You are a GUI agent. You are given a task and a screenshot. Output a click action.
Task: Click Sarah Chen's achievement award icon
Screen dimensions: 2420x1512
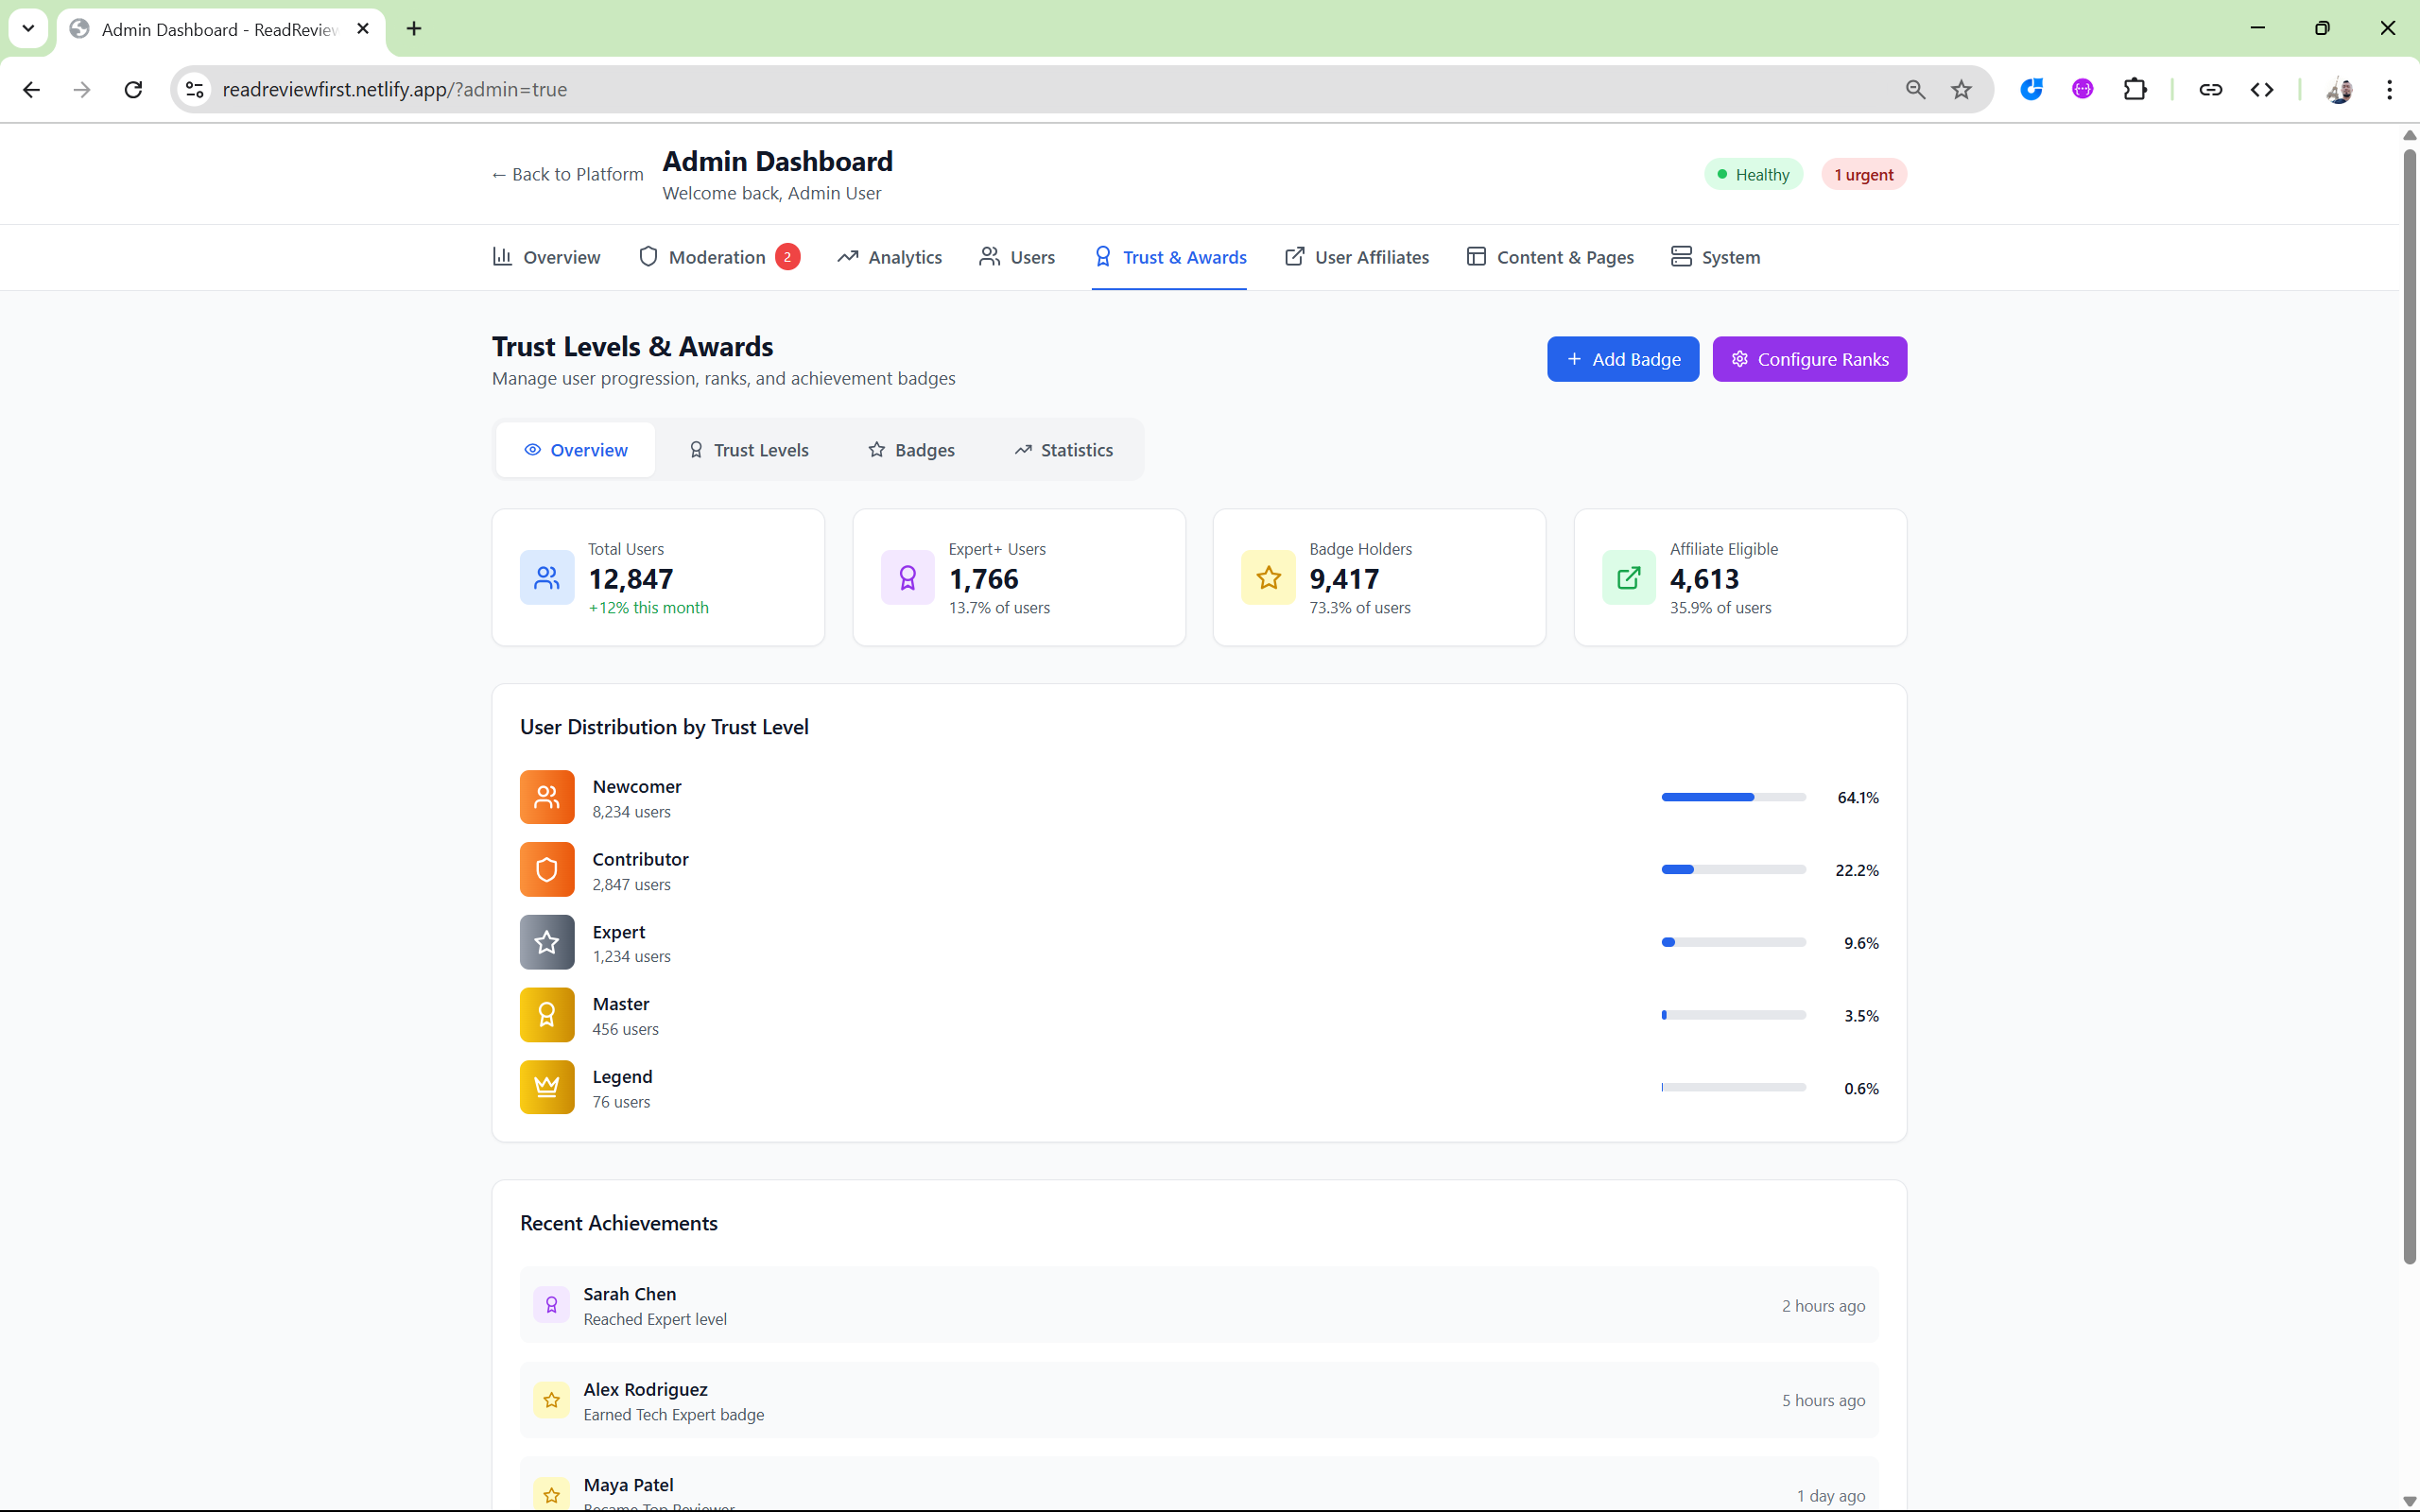551,1305
